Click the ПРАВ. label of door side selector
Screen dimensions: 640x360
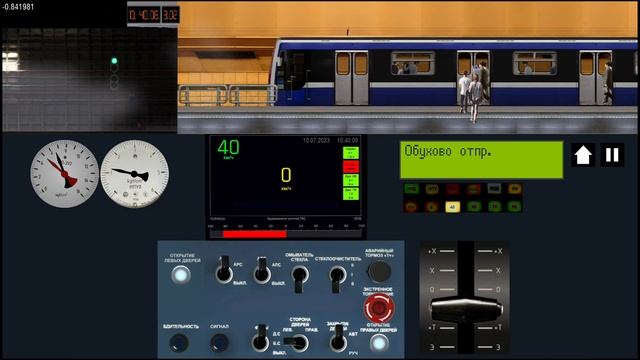click(x=311, y=329)
